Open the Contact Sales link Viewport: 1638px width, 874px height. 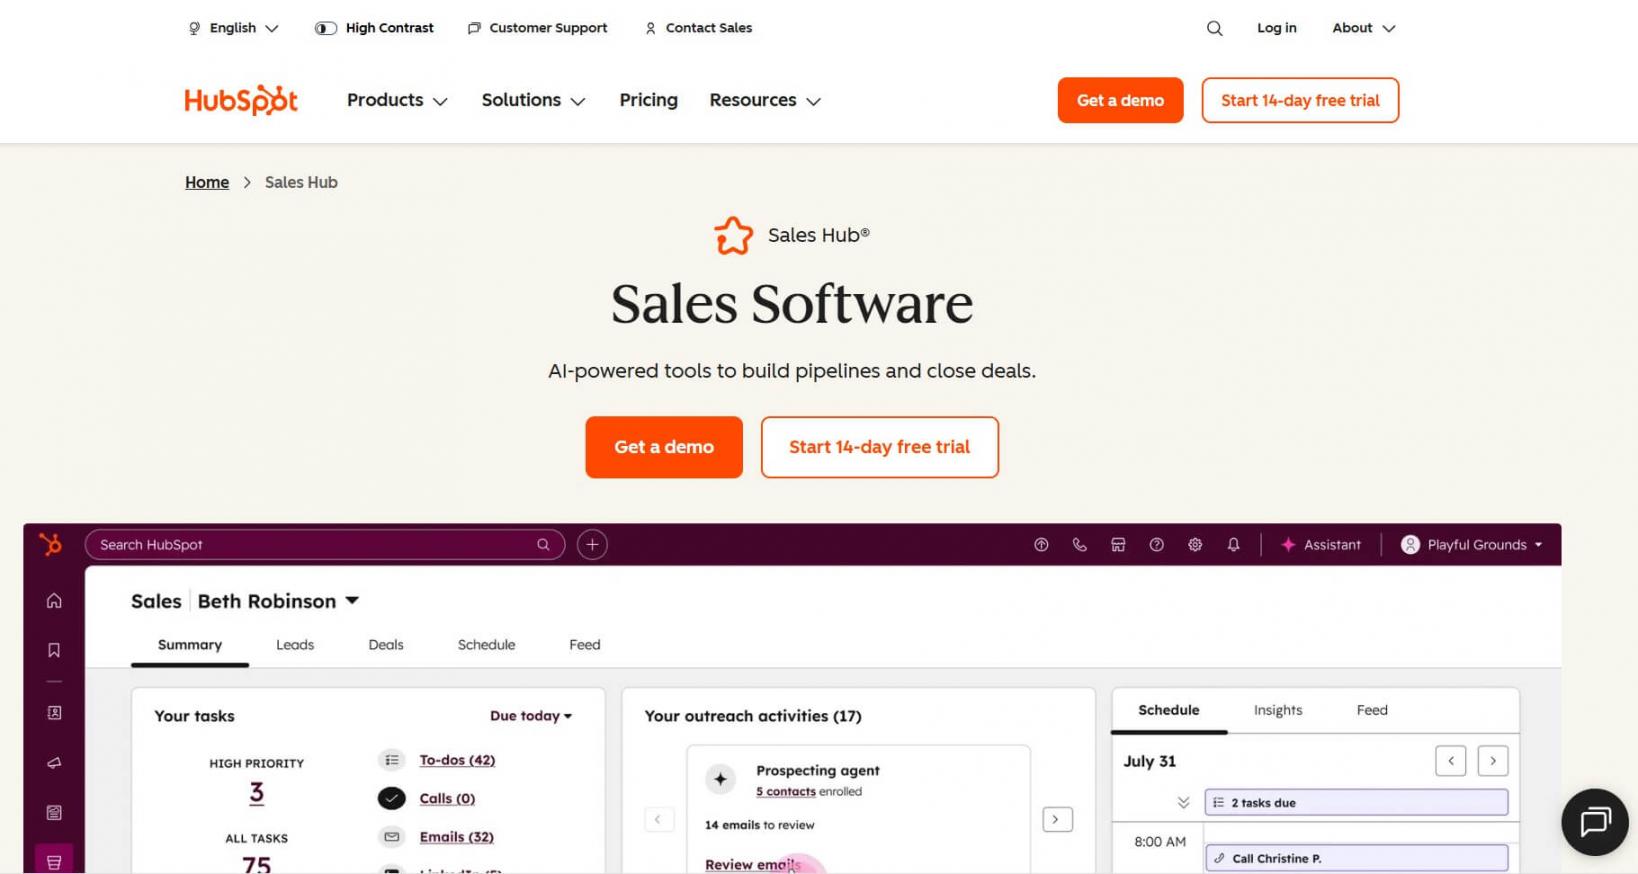(698, 28)
